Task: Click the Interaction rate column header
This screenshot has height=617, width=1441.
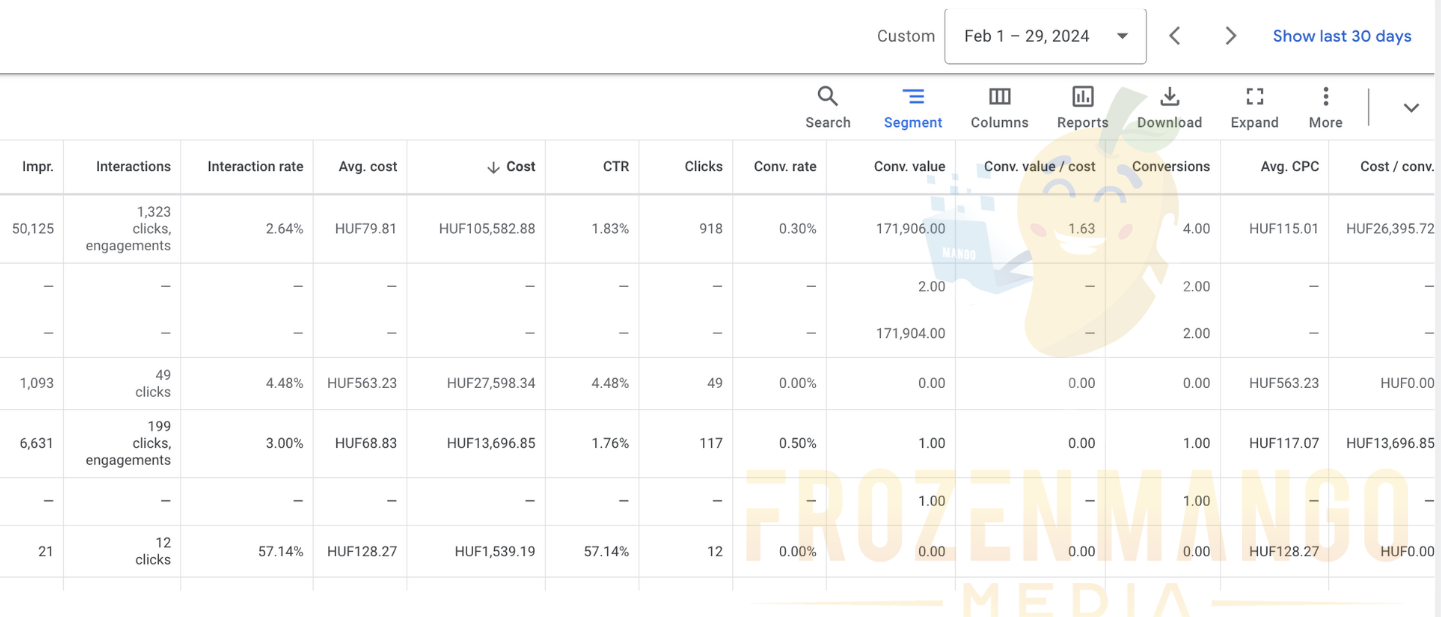Action: tap(255, 167)
